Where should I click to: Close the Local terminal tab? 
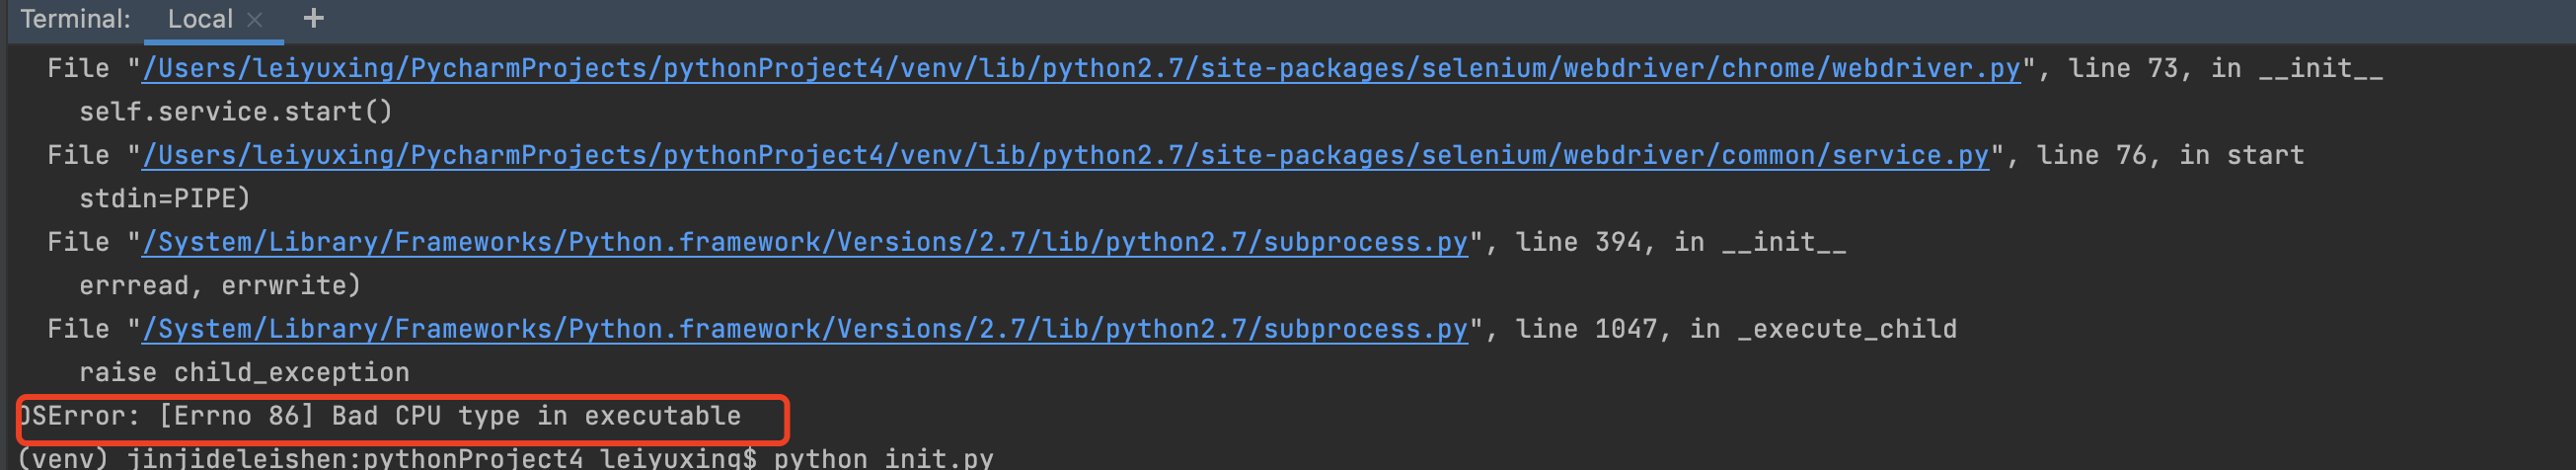255,19
